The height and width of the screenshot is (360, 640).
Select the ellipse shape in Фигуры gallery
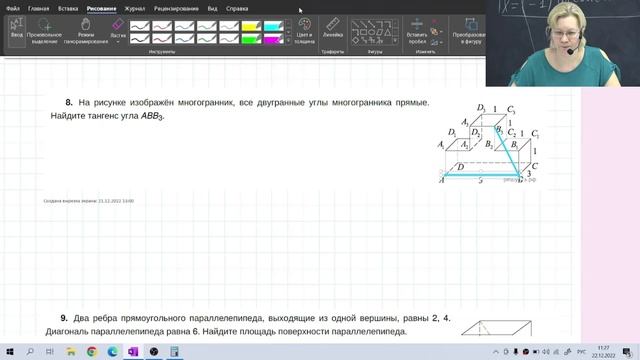tap(371, 32)
